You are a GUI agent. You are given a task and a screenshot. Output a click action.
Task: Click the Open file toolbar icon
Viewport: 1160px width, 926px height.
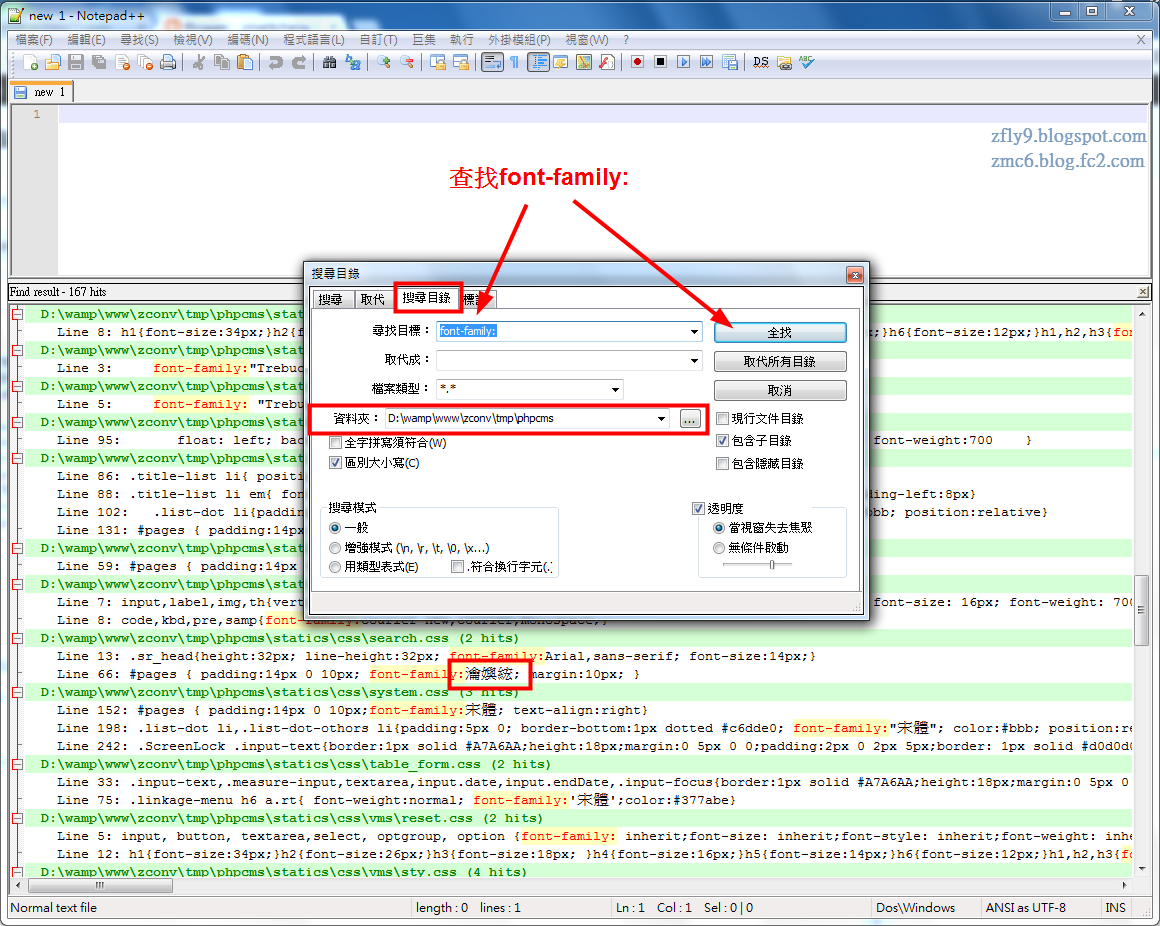pyautogui.click(x=53, y=63)
